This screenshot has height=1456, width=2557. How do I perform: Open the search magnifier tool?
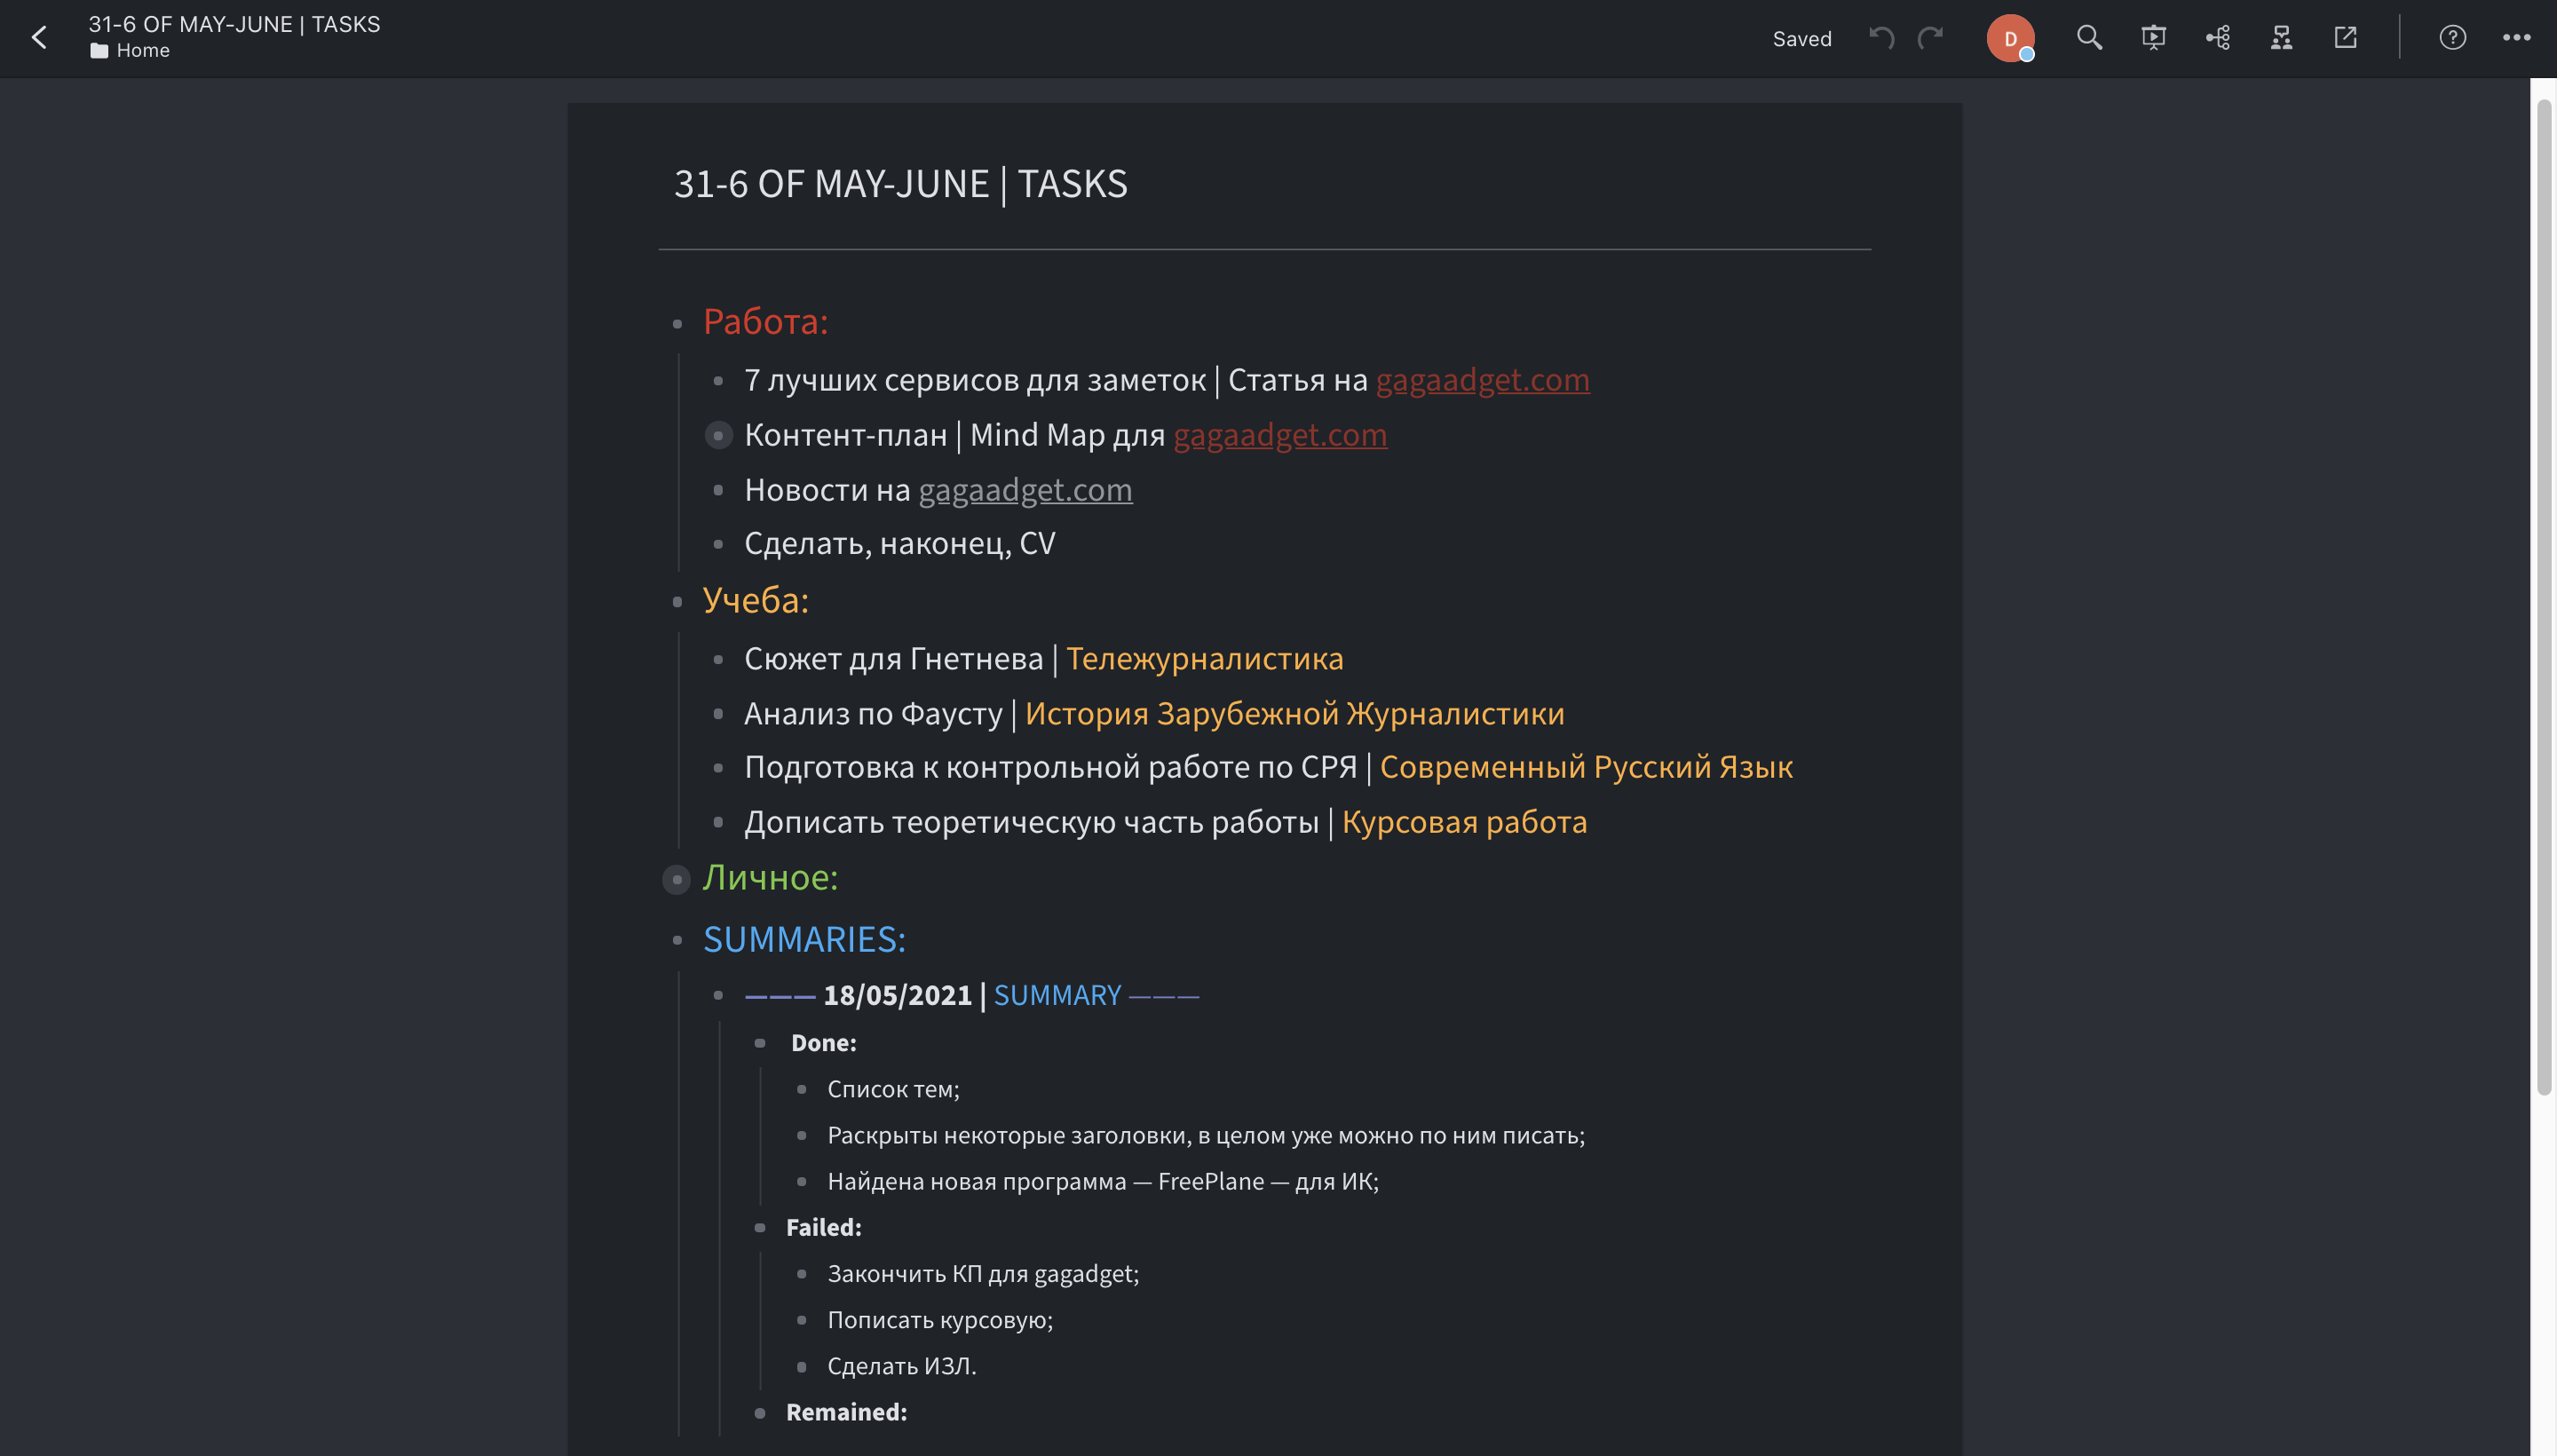(x=2089, y=38)
